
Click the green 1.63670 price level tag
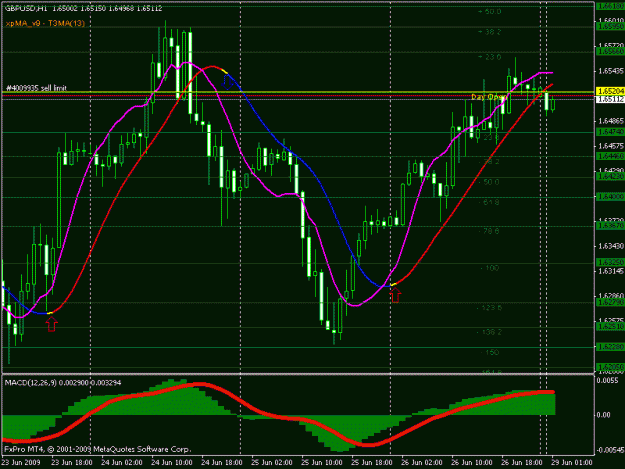pos(610,226)
